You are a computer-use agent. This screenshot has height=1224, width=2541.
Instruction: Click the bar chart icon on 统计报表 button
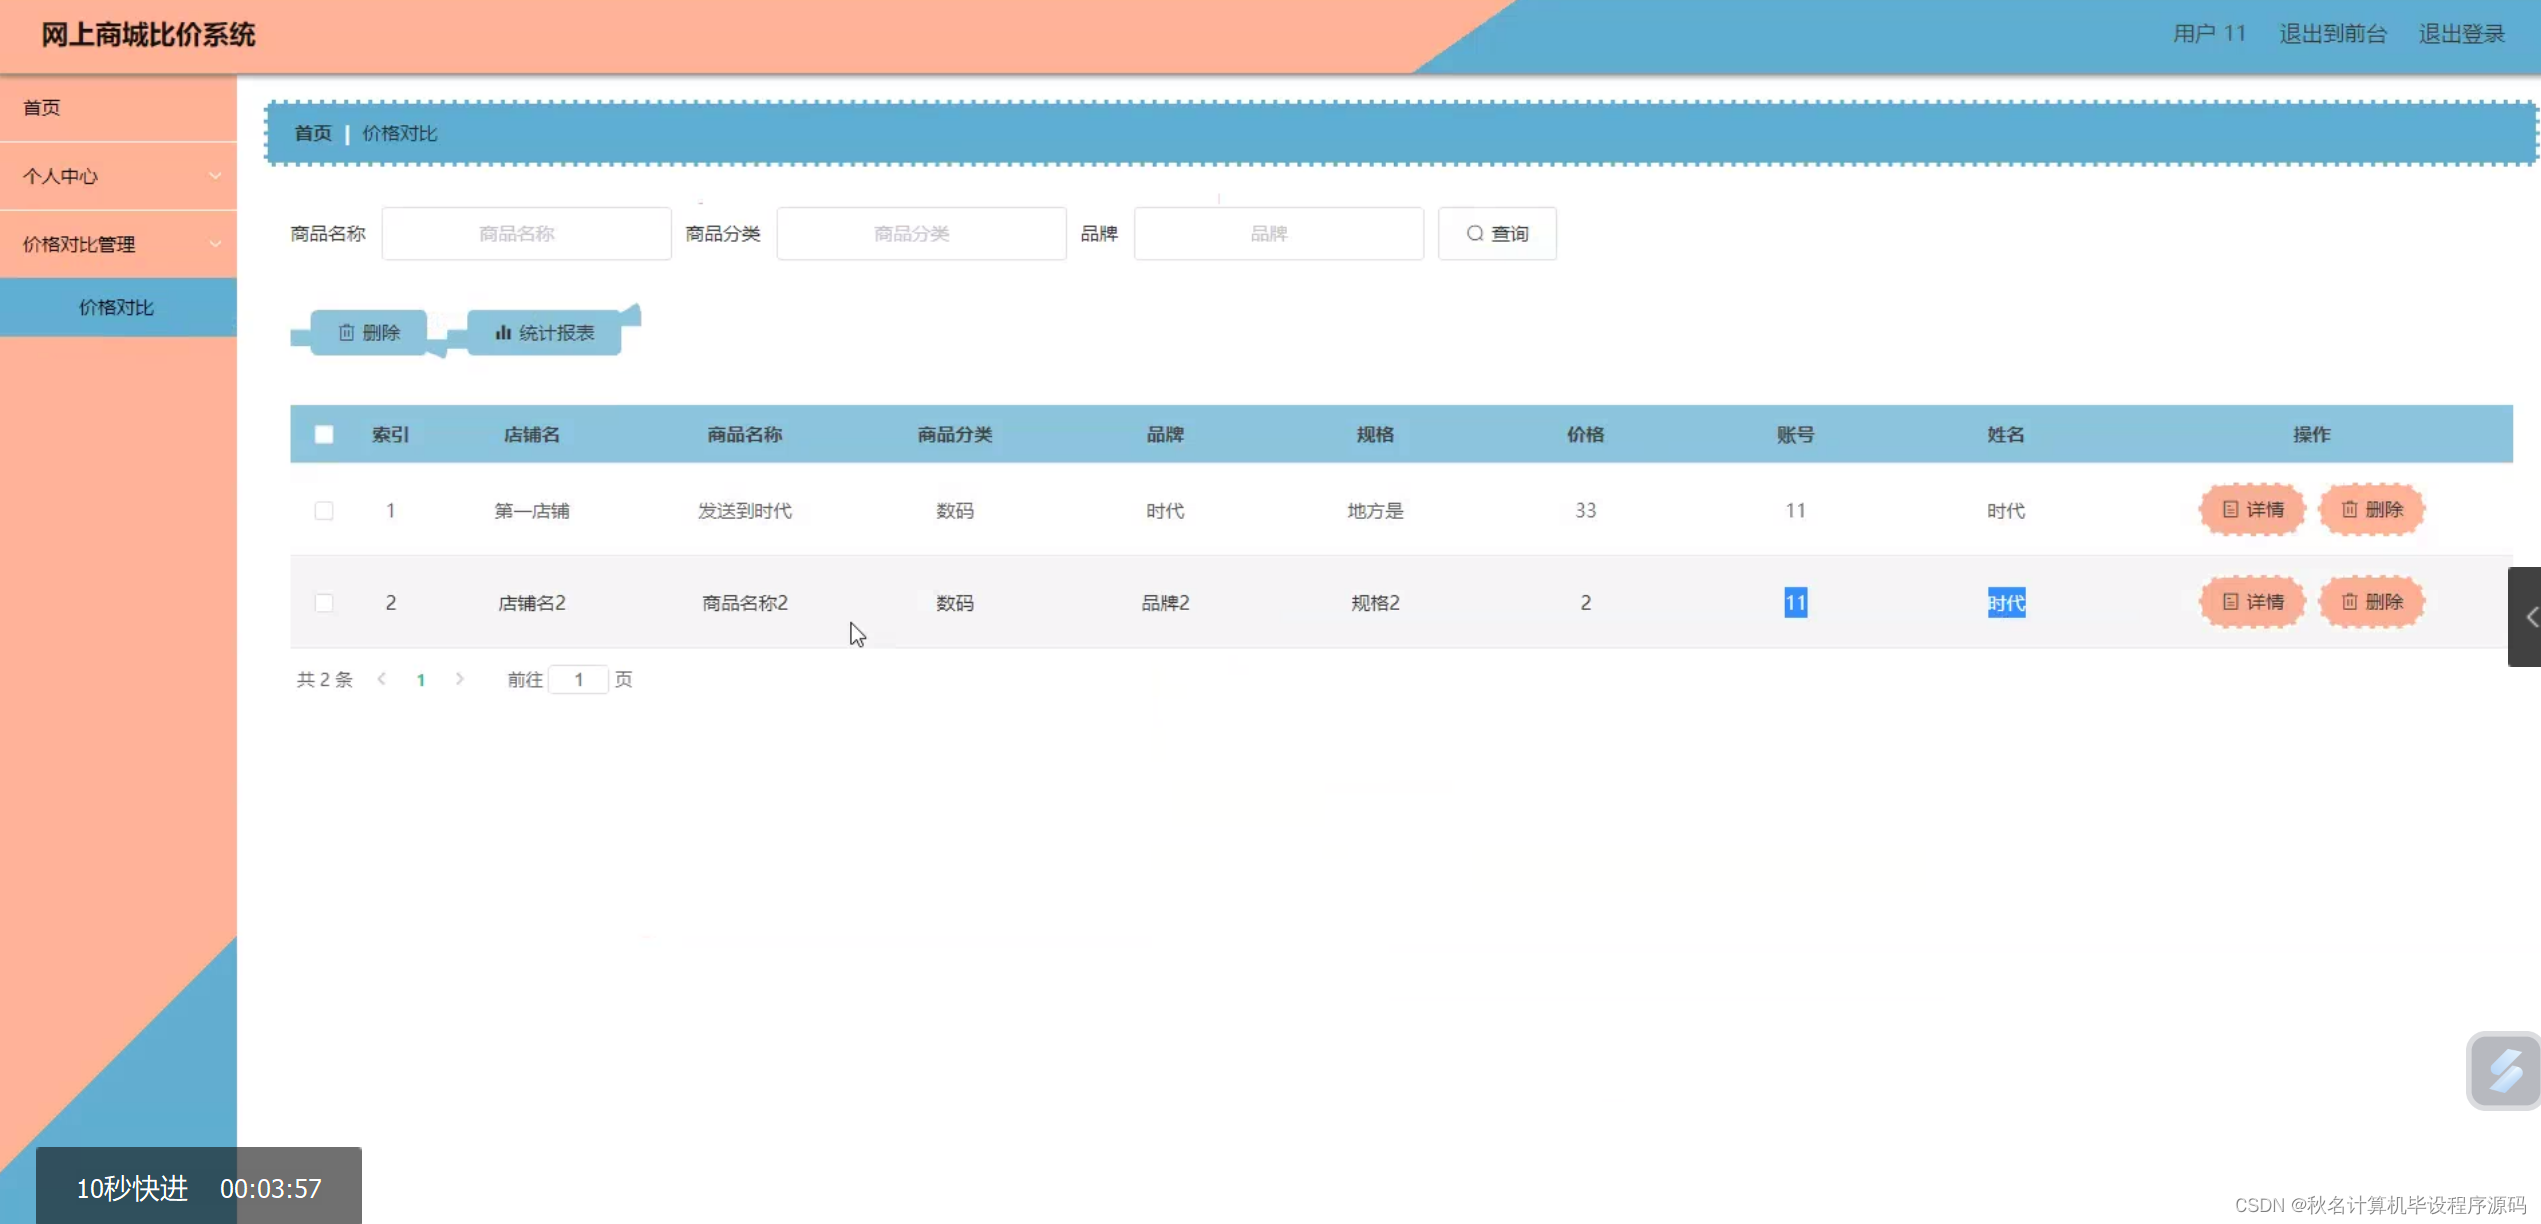coord(503,332)
